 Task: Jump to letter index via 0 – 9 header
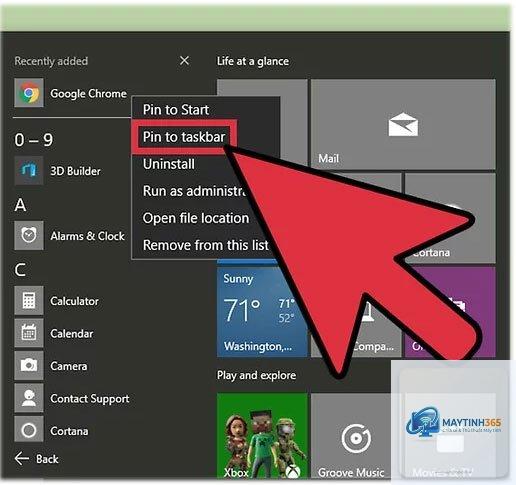click(34, 140)
